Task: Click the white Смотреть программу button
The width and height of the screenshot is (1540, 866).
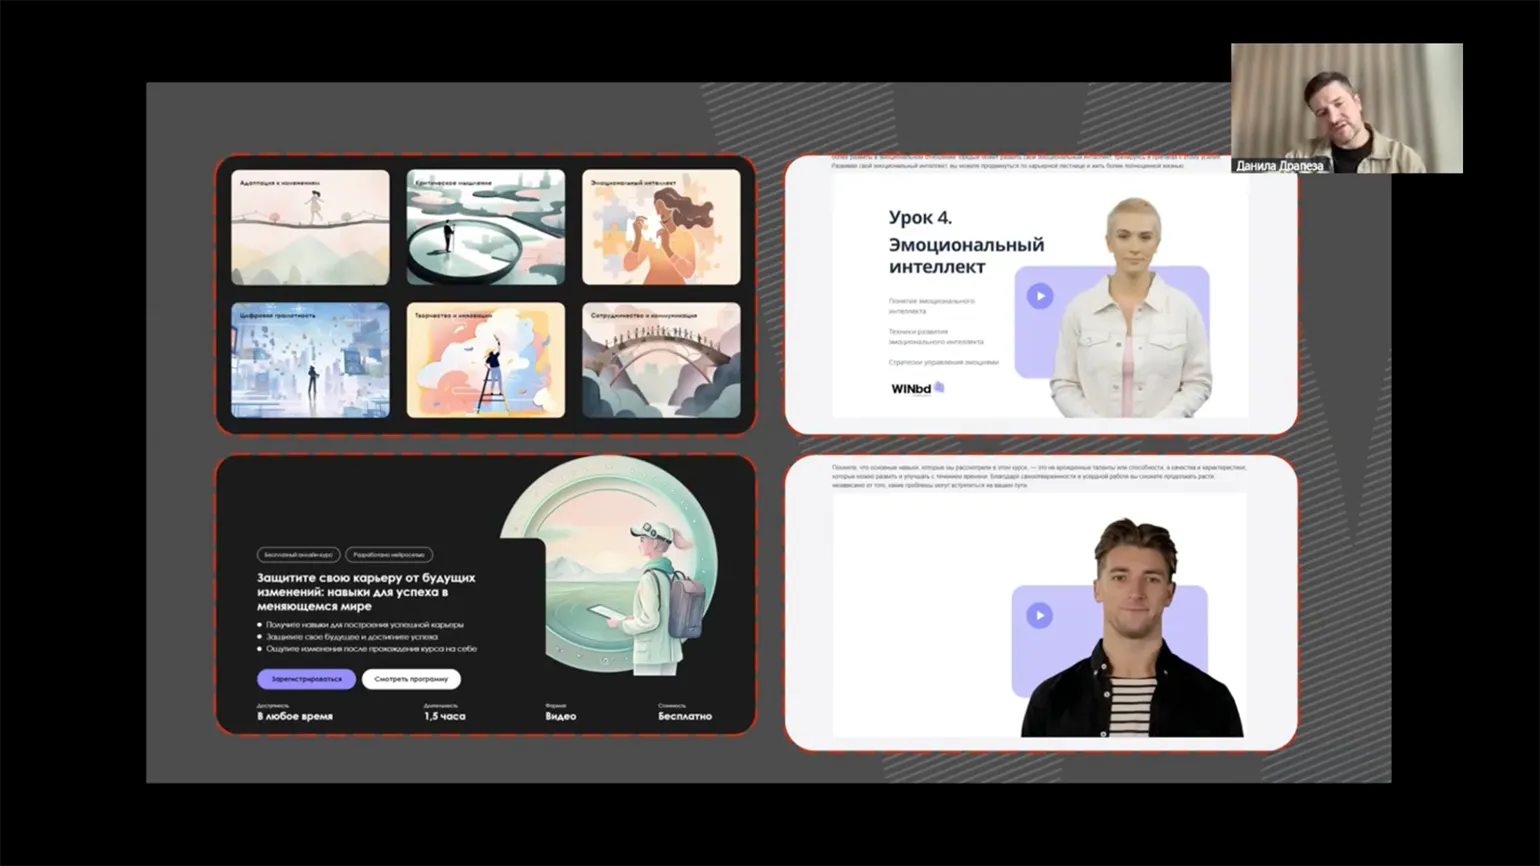Action: click(x=411, y=679)
